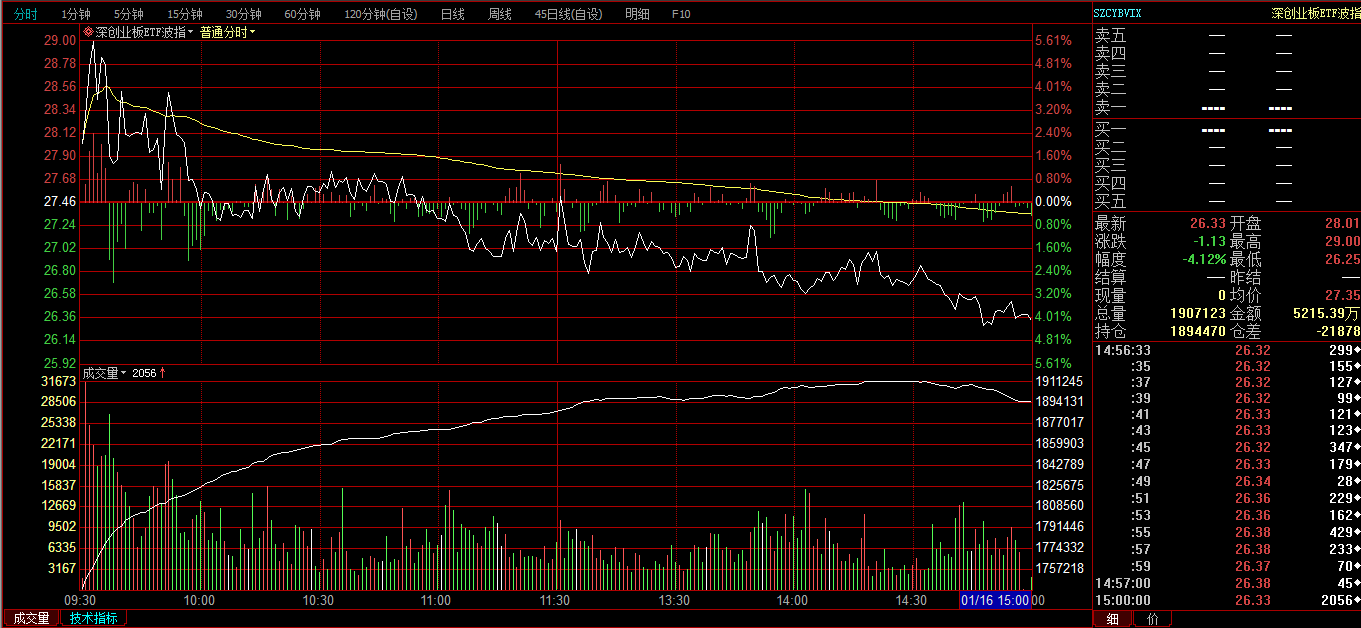
Task: Open the 深创业板ETF波指 indicator dropdown
Action: [x=144, y=32]
